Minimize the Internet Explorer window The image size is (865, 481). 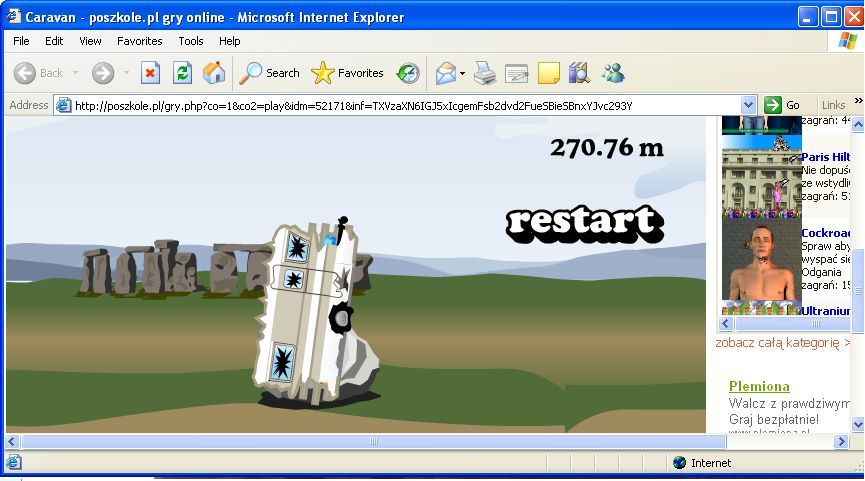point(807,17)
